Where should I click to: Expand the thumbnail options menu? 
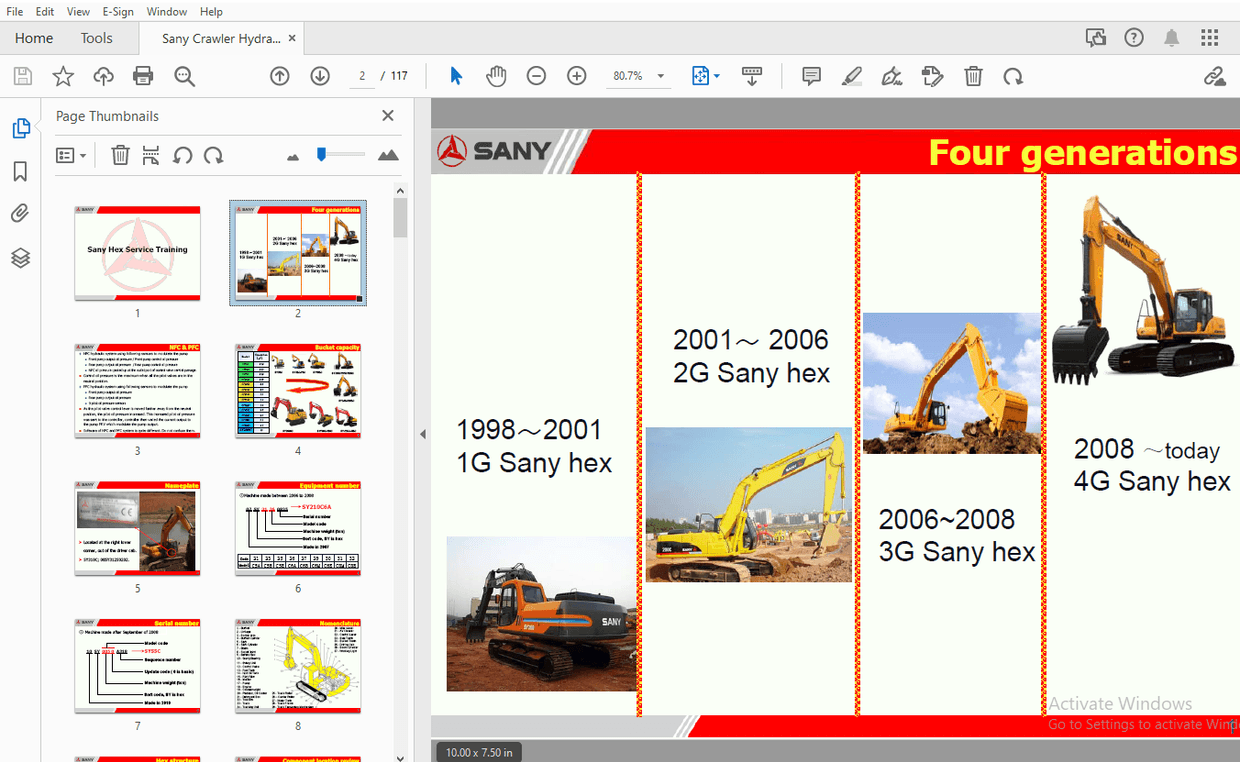[x=70, y=155]
